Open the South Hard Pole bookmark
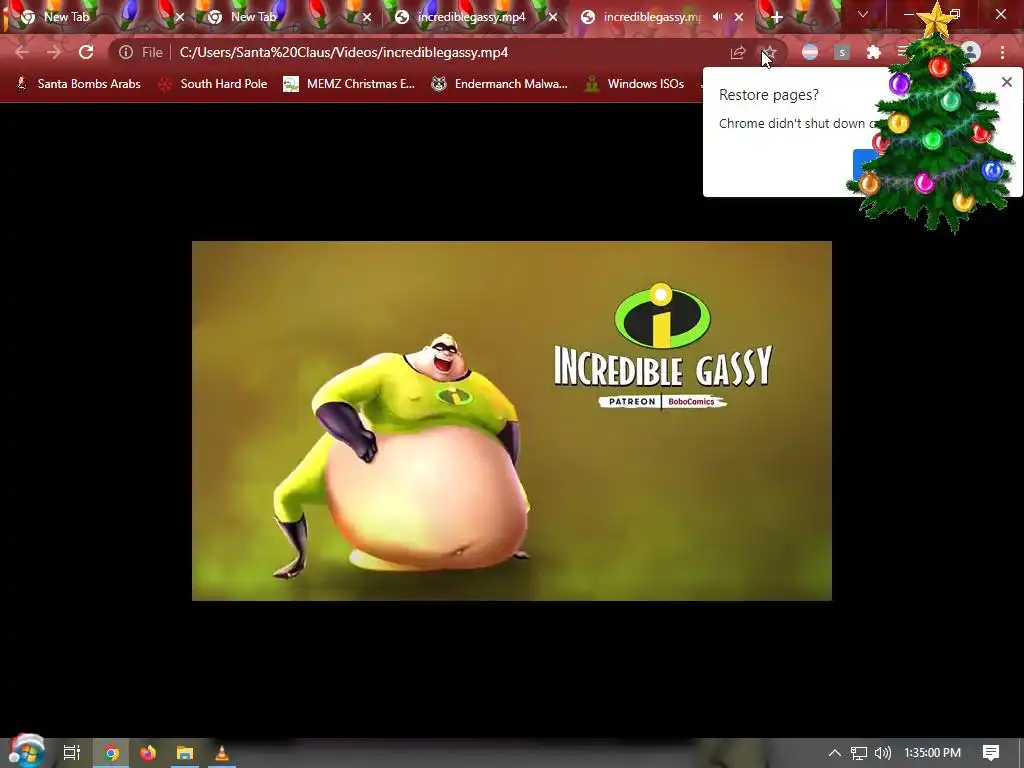The height and width of the screenshot is (768, 1024). pos(212,84)
